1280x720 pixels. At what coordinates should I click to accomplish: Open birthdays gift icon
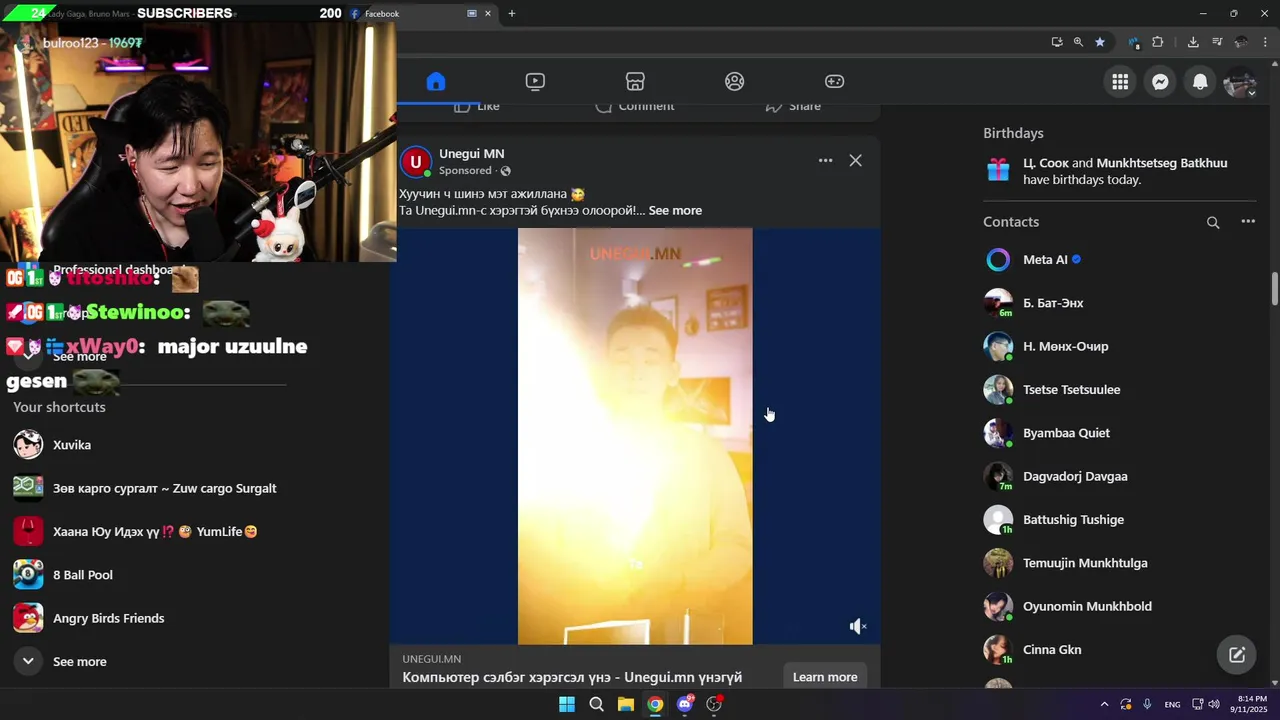coord(998,170)
